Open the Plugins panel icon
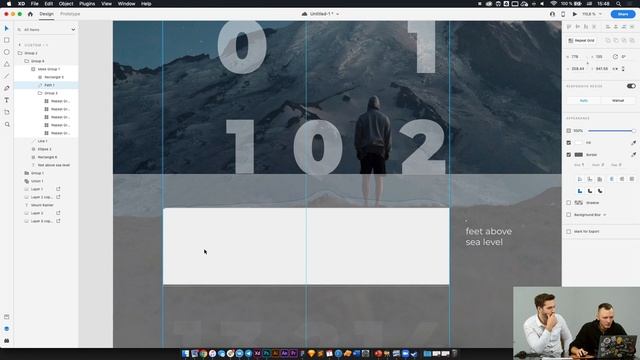The width and height of the screenshot is (640, 360). [x=7, y=340]
